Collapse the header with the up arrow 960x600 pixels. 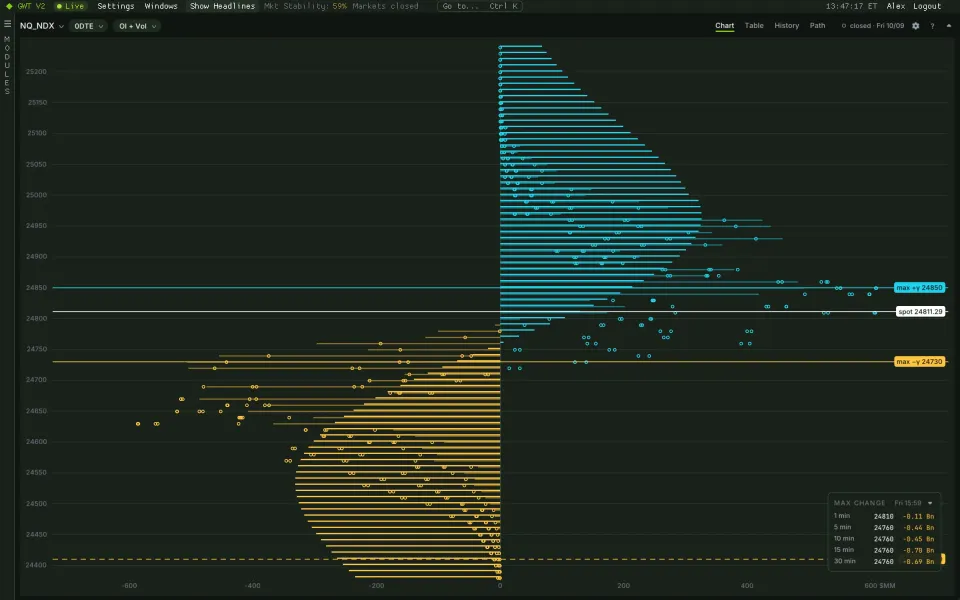point(949,26)
